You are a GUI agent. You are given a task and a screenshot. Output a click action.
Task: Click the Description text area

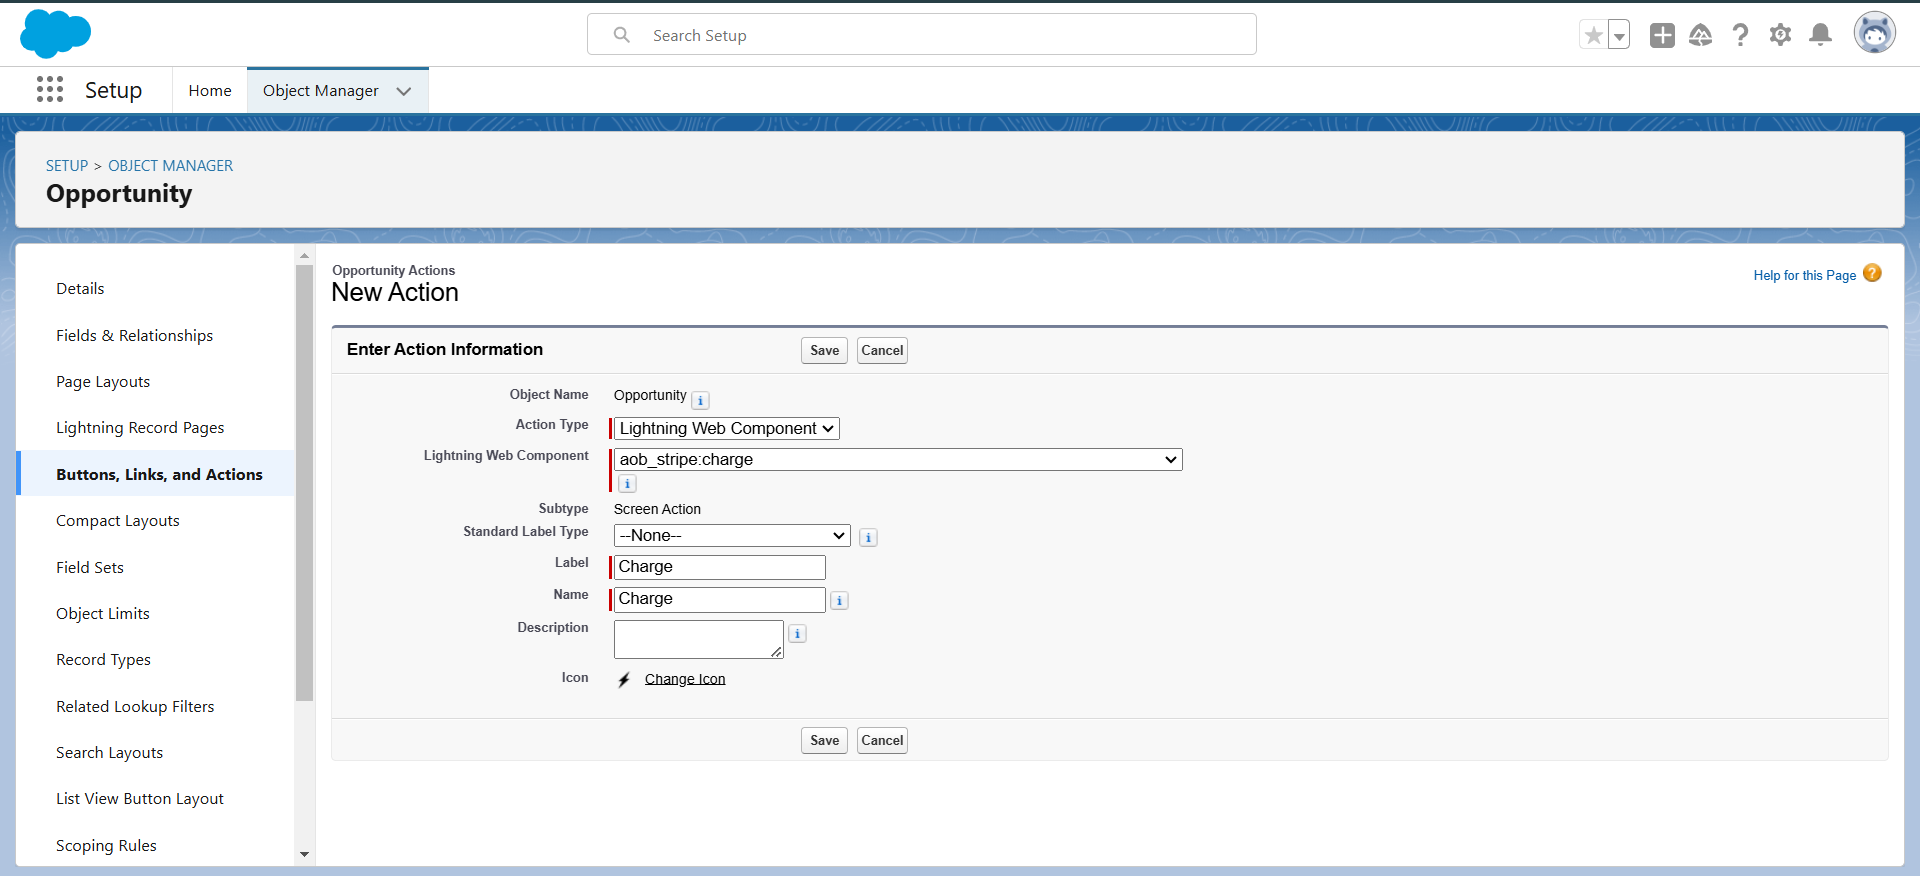click(x=698, y=639)
